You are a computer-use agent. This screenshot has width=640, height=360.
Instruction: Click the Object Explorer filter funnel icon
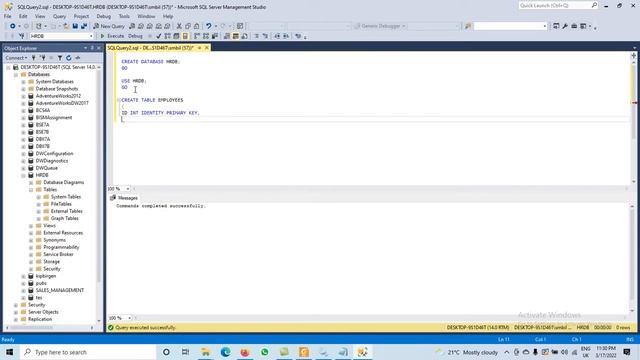[60, 58]
